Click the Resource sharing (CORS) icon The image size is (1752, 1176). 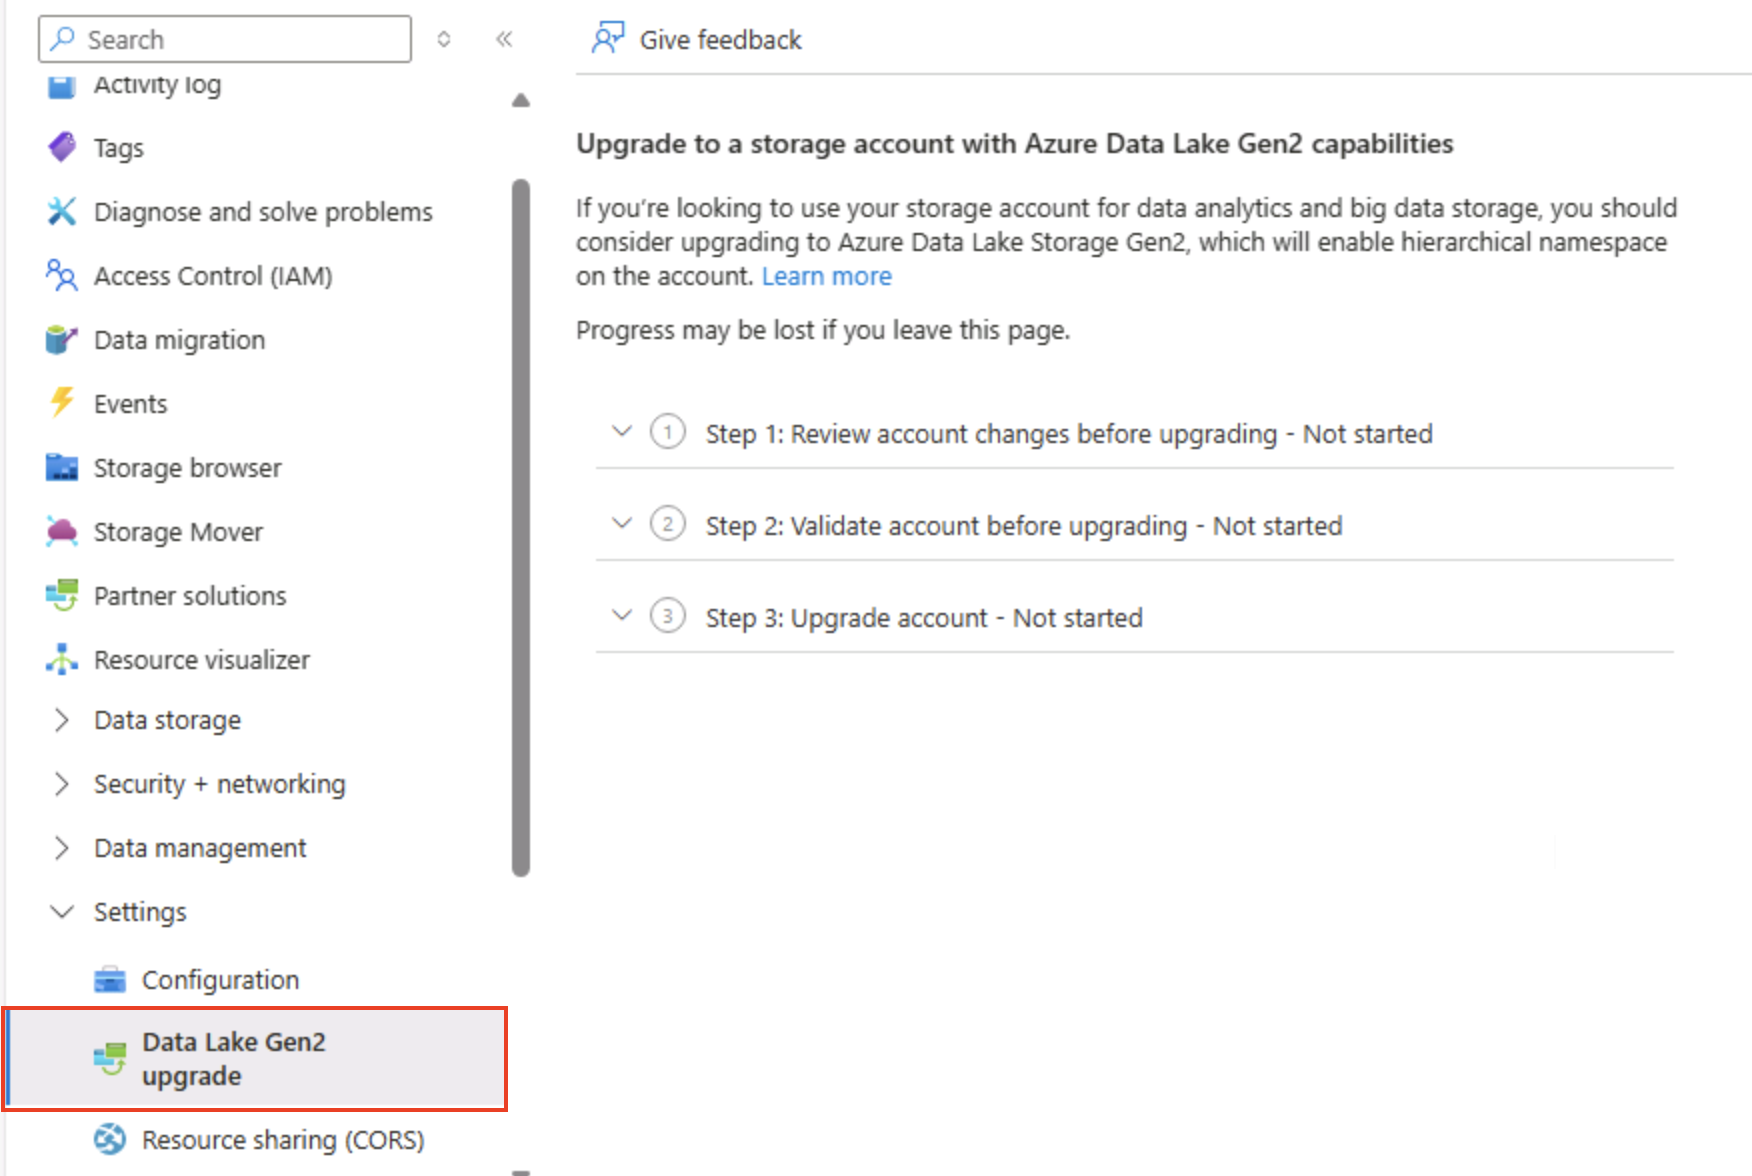(110, 1139)
